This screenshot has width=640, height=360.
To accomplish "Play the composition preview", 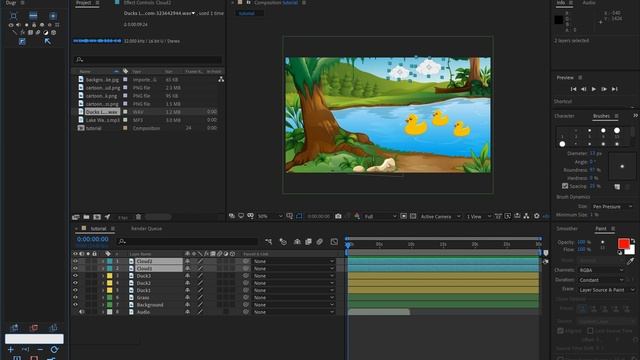I will 594,89.
